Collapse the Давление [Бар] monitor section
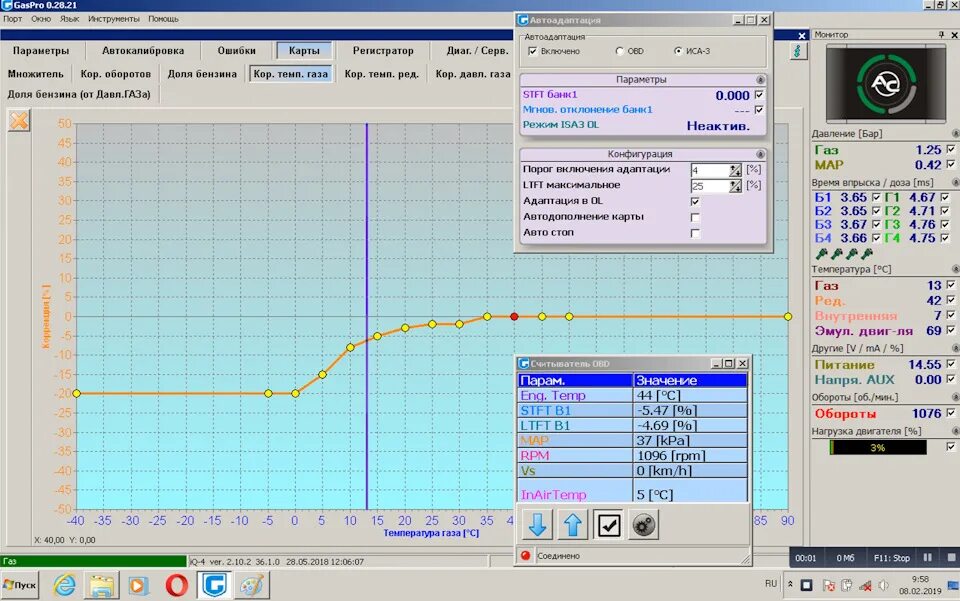Viewport: 960px width, 601px height. [x=955, y=133]
